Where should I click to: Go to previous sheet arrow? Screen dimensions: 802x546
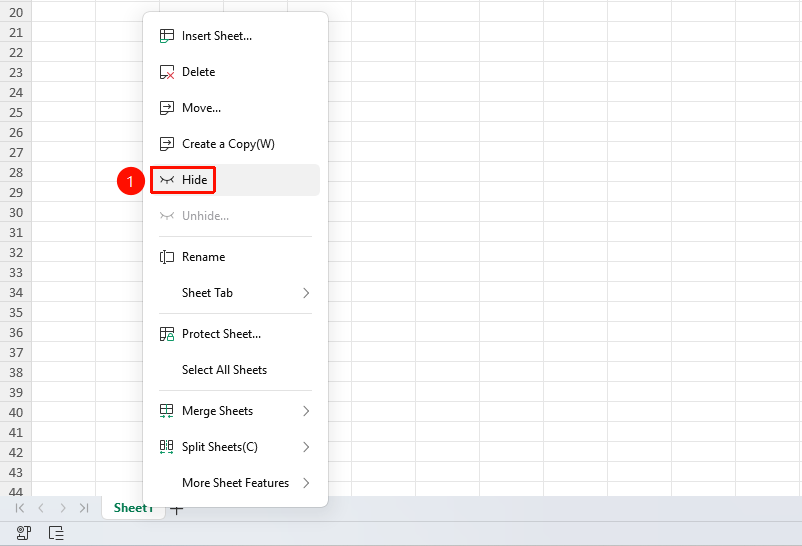pyautogui.click(x=41, y=508)
